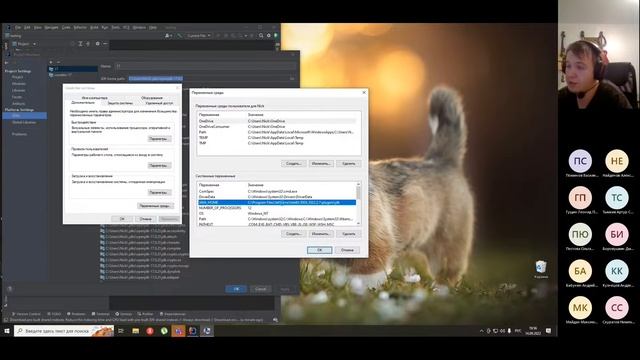Open Task View on the taskbar

(121, 331)
